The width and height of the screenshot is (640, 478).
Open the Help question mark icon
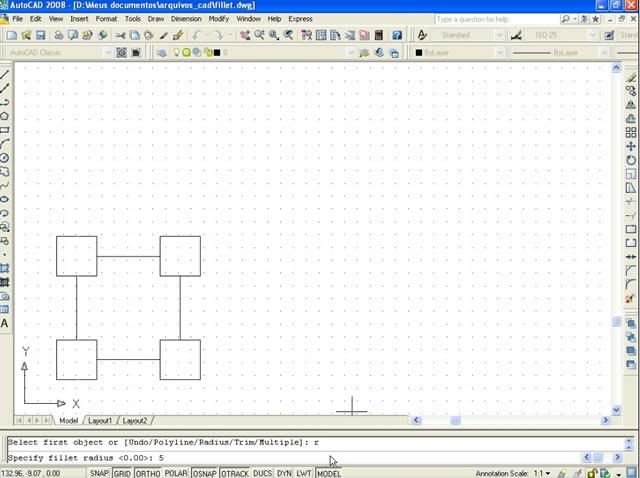click(397, 35)
